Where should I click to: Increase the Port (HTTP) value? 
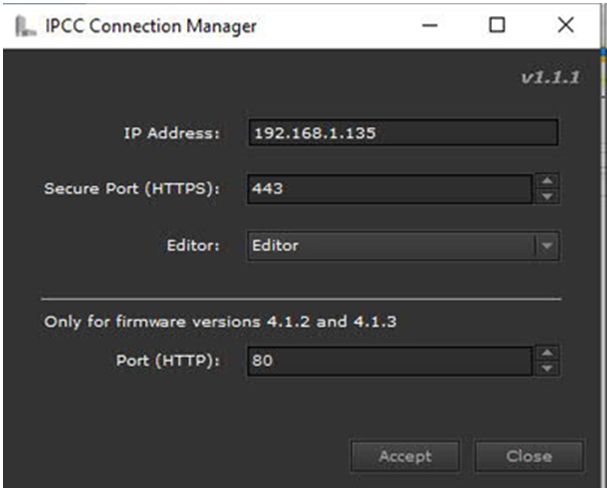[547, 353]
